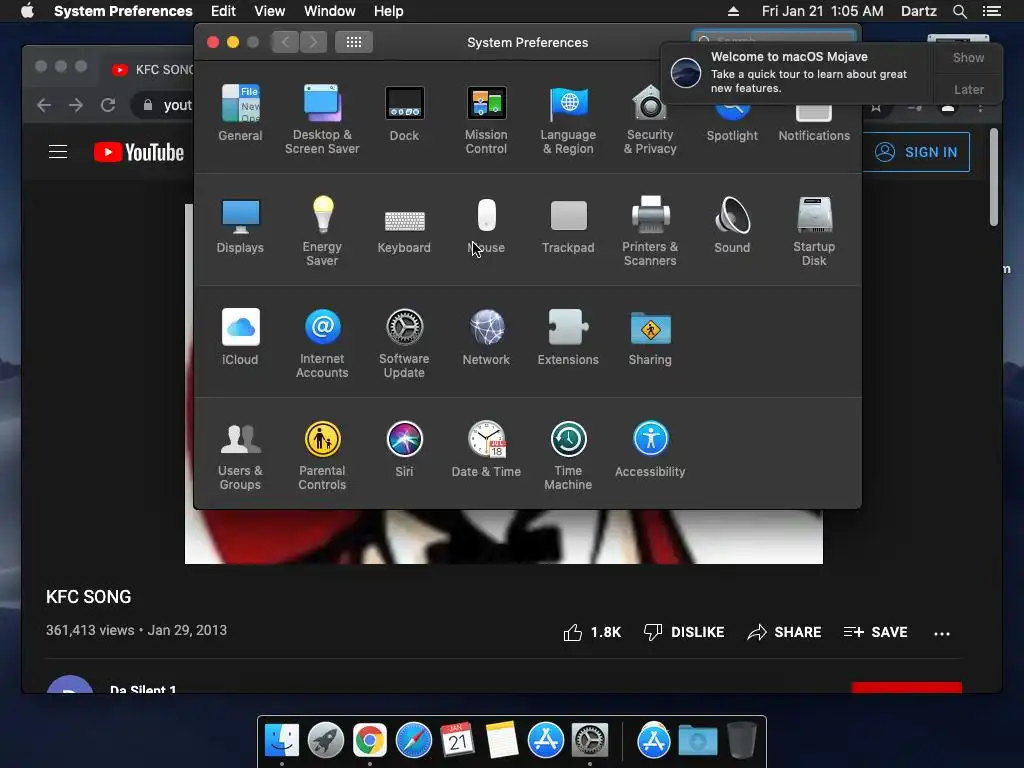Click the back arrow in System Preferences
The width and height of the screenshot is (1024, 768).
pyautogui.click(x=285, y=42)
